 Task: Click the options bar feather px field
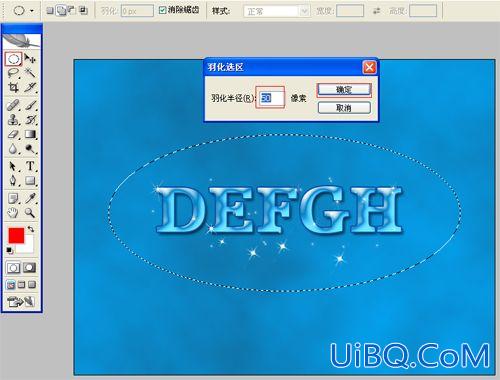(137, 11)
